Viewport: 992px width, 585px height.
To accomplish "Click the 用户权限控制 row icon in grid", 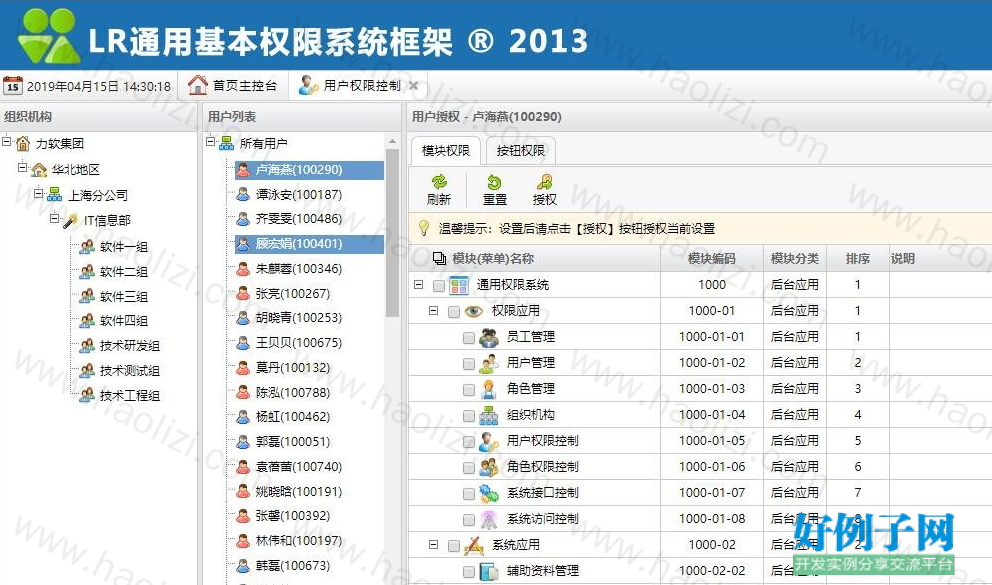I will tap(488, 441).
